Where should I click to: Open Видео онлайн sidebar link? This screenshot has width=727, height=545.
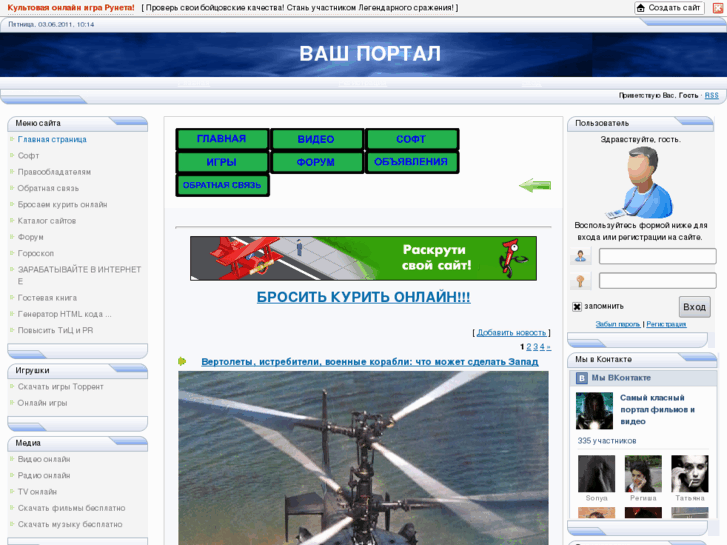pyautogui.click(x=44, y=459)
